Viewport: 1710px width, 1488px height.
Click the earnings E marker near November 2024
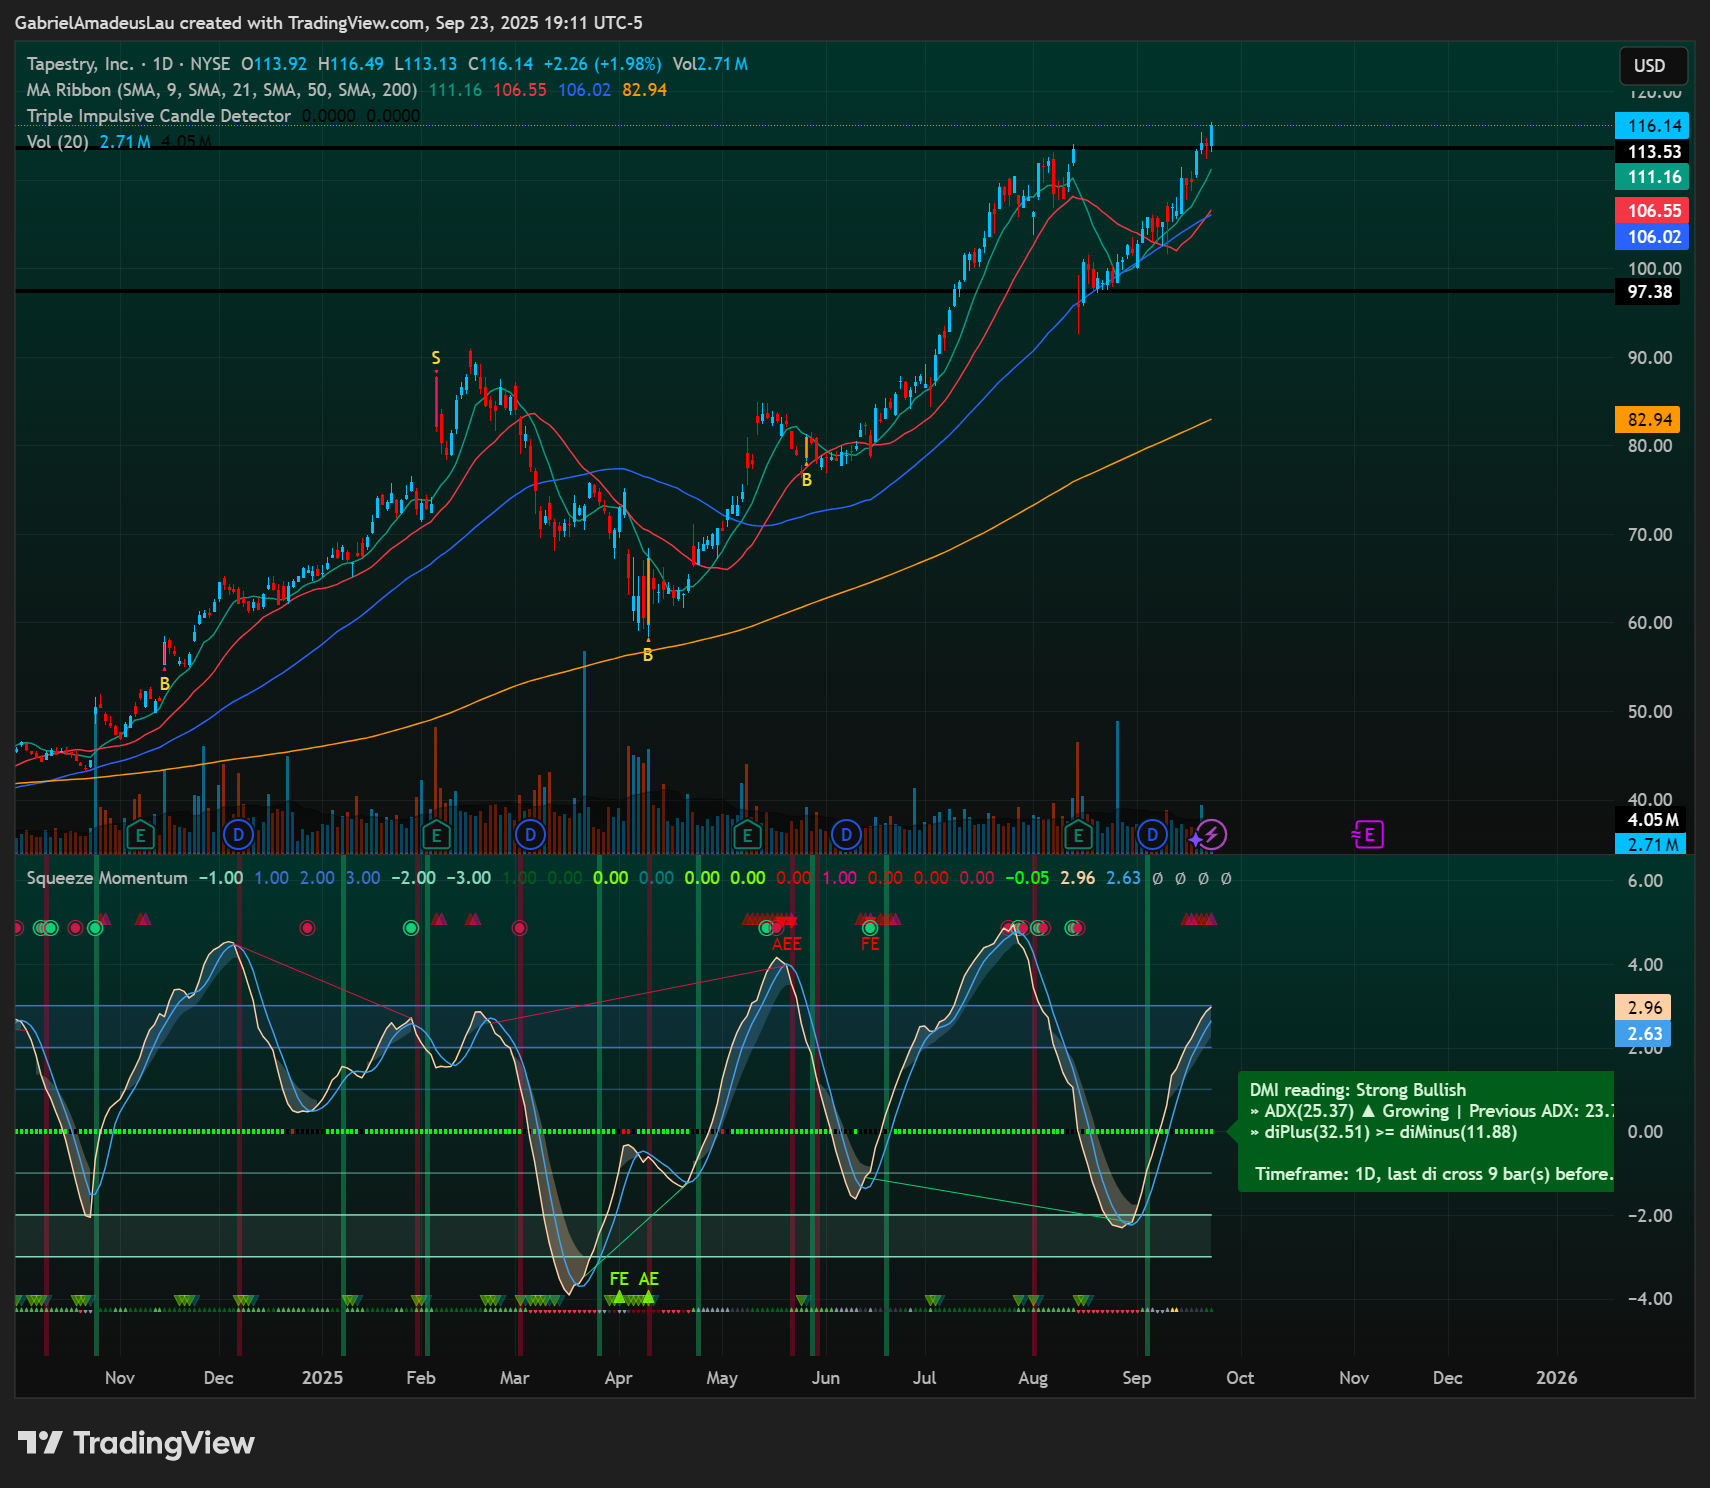(140, 834)
